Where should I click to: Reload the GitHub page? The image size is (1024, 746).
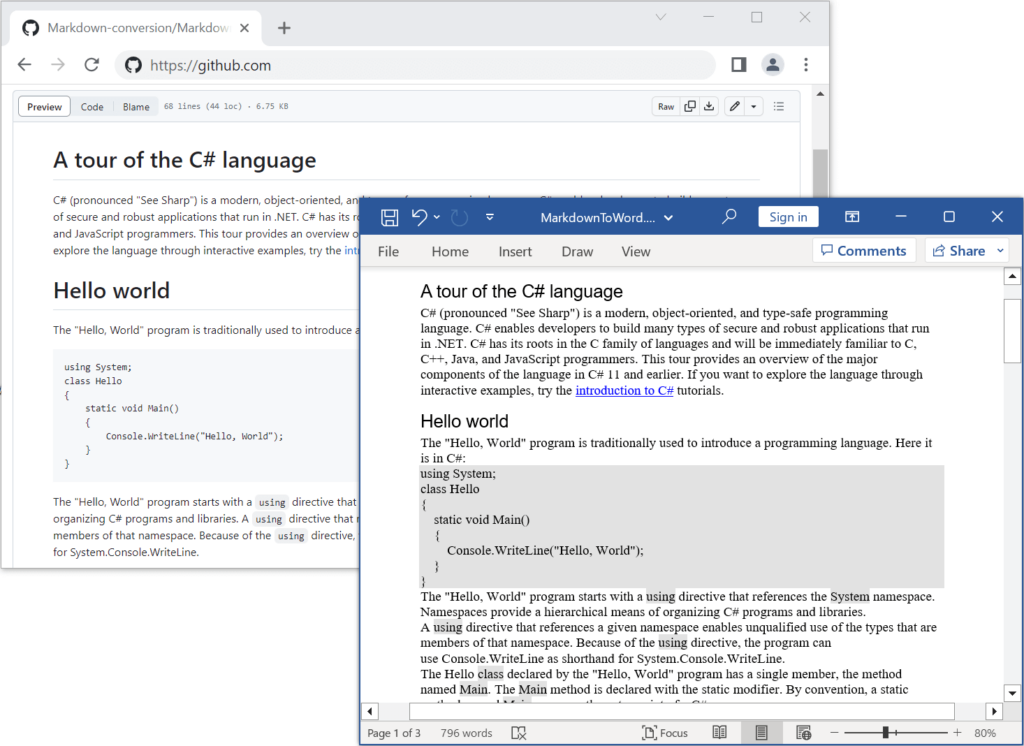92,63
